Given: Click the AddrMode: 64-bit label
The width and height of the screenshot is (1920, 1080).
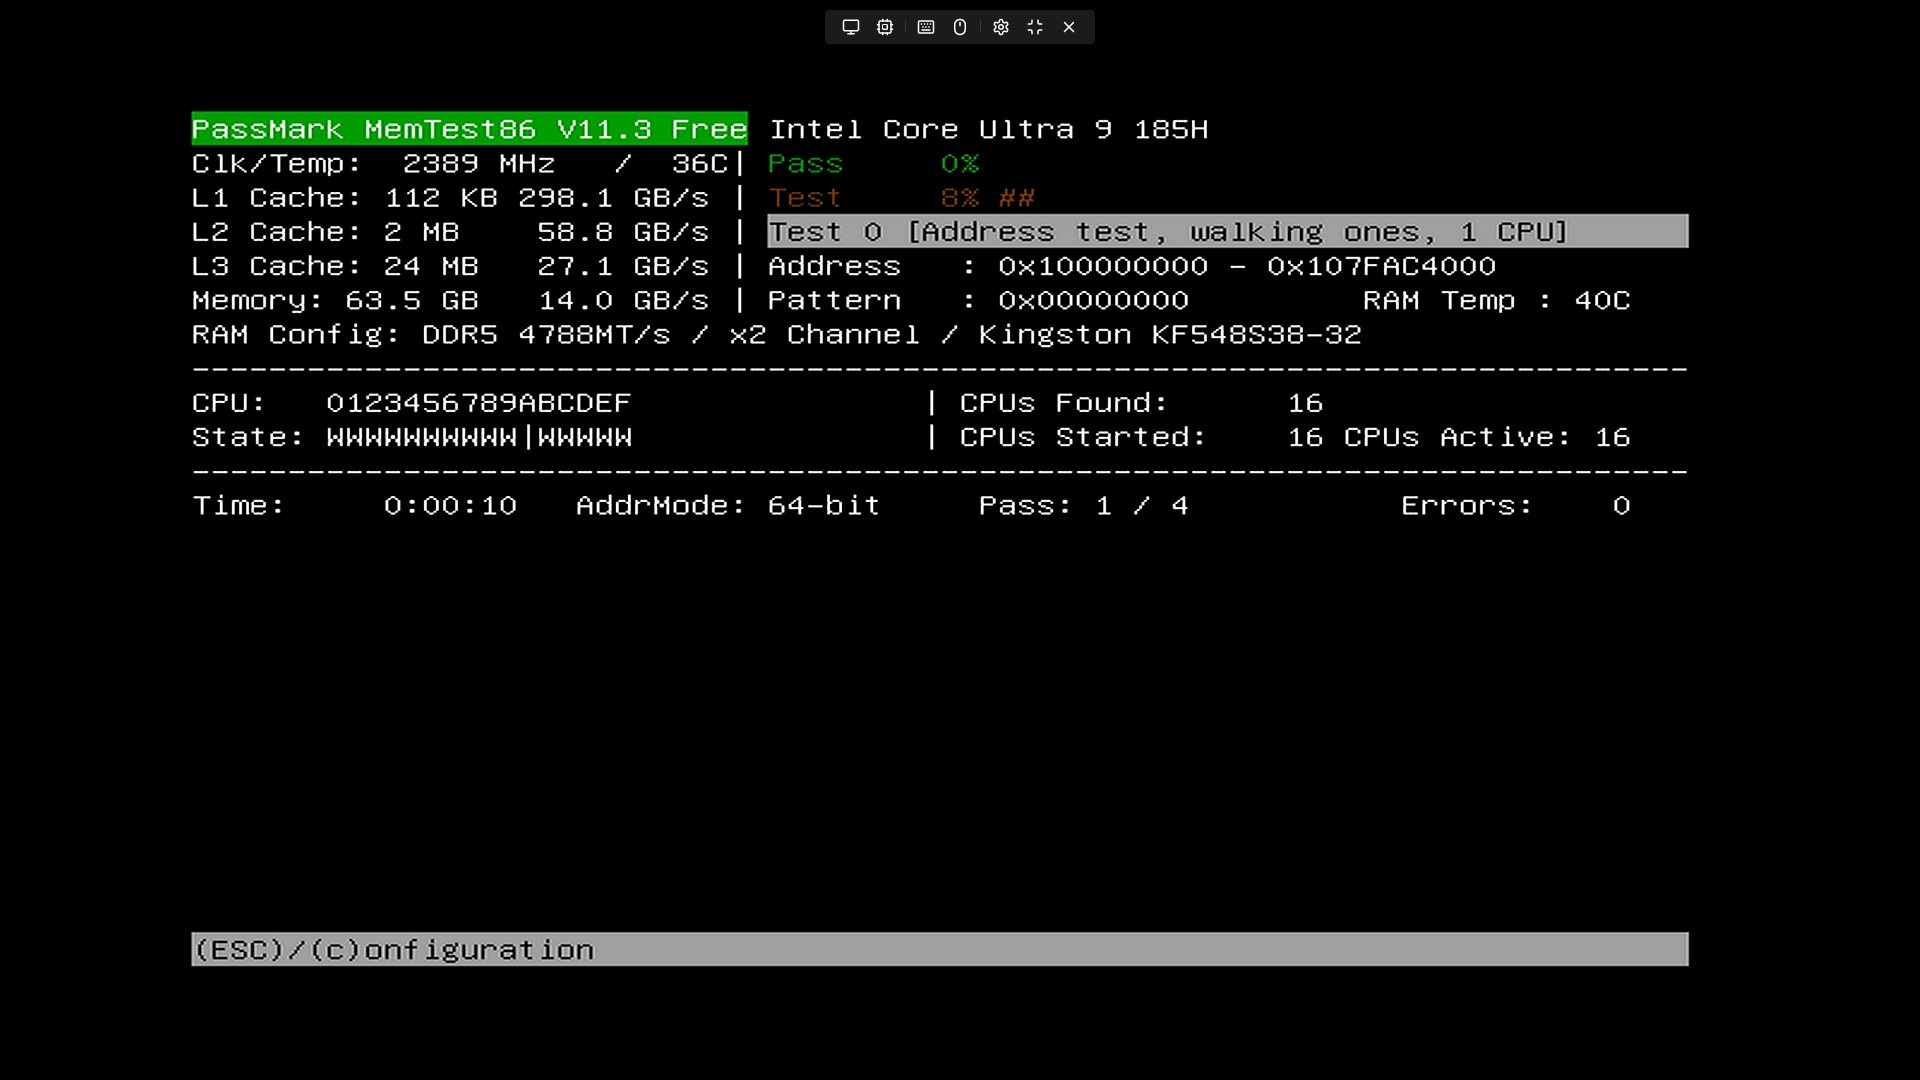Looking at the screenshot, I should pyautogui.click(x=727, y=506).
